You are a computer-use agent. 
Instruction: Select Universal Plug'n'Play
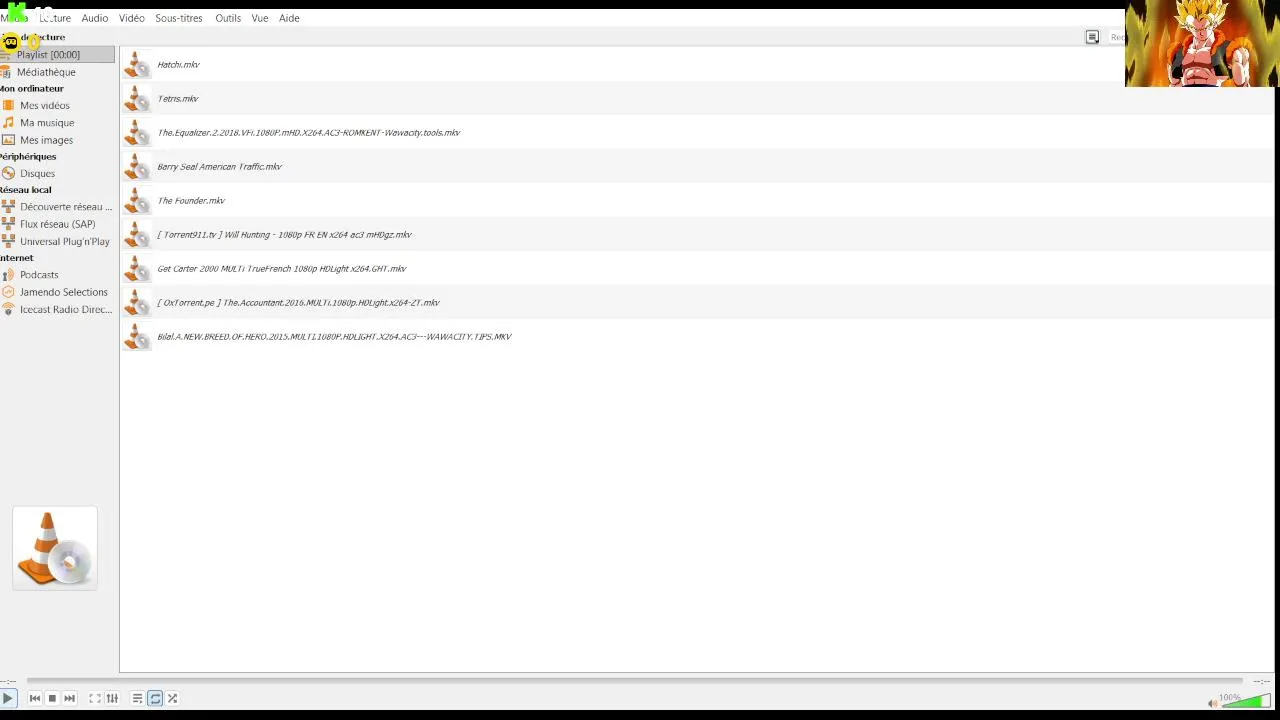65,241
